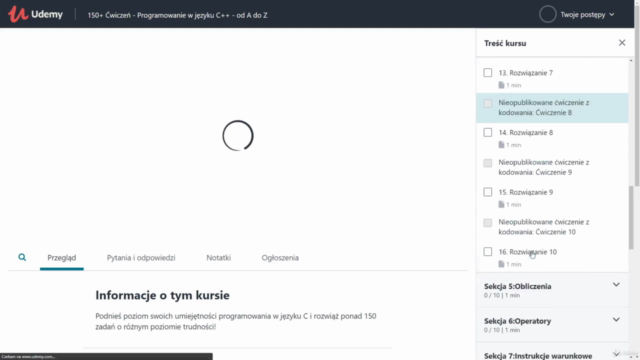Image resolution: width=640 pixels, height=360 pixels.
Task: Toggle checkbox for Ćwiczenie 9 item
Action: click(488, 163)
